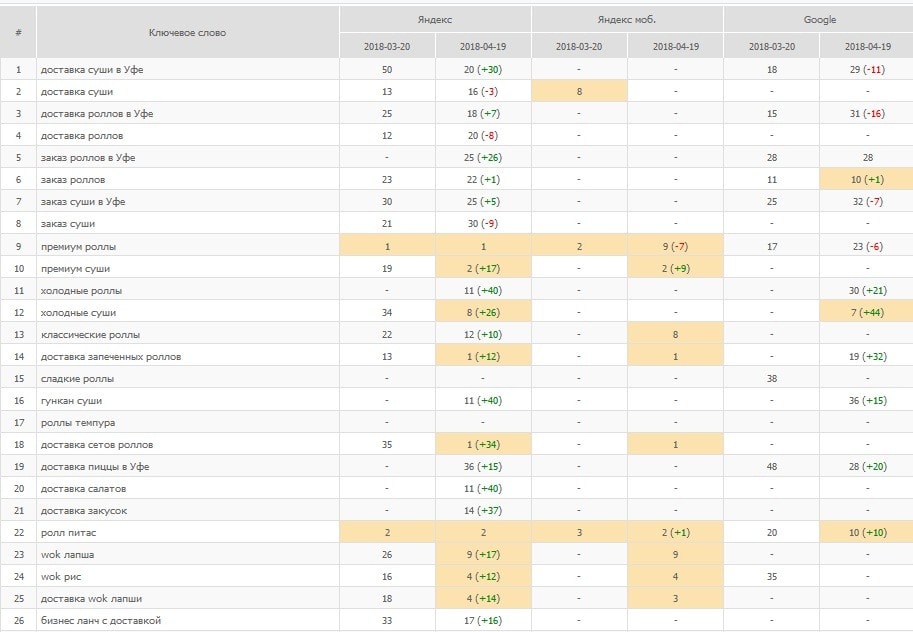Open keyword 'премиум роллы'
The width and height of the screenshot is (913, 632).
click(x=80, y=246)
